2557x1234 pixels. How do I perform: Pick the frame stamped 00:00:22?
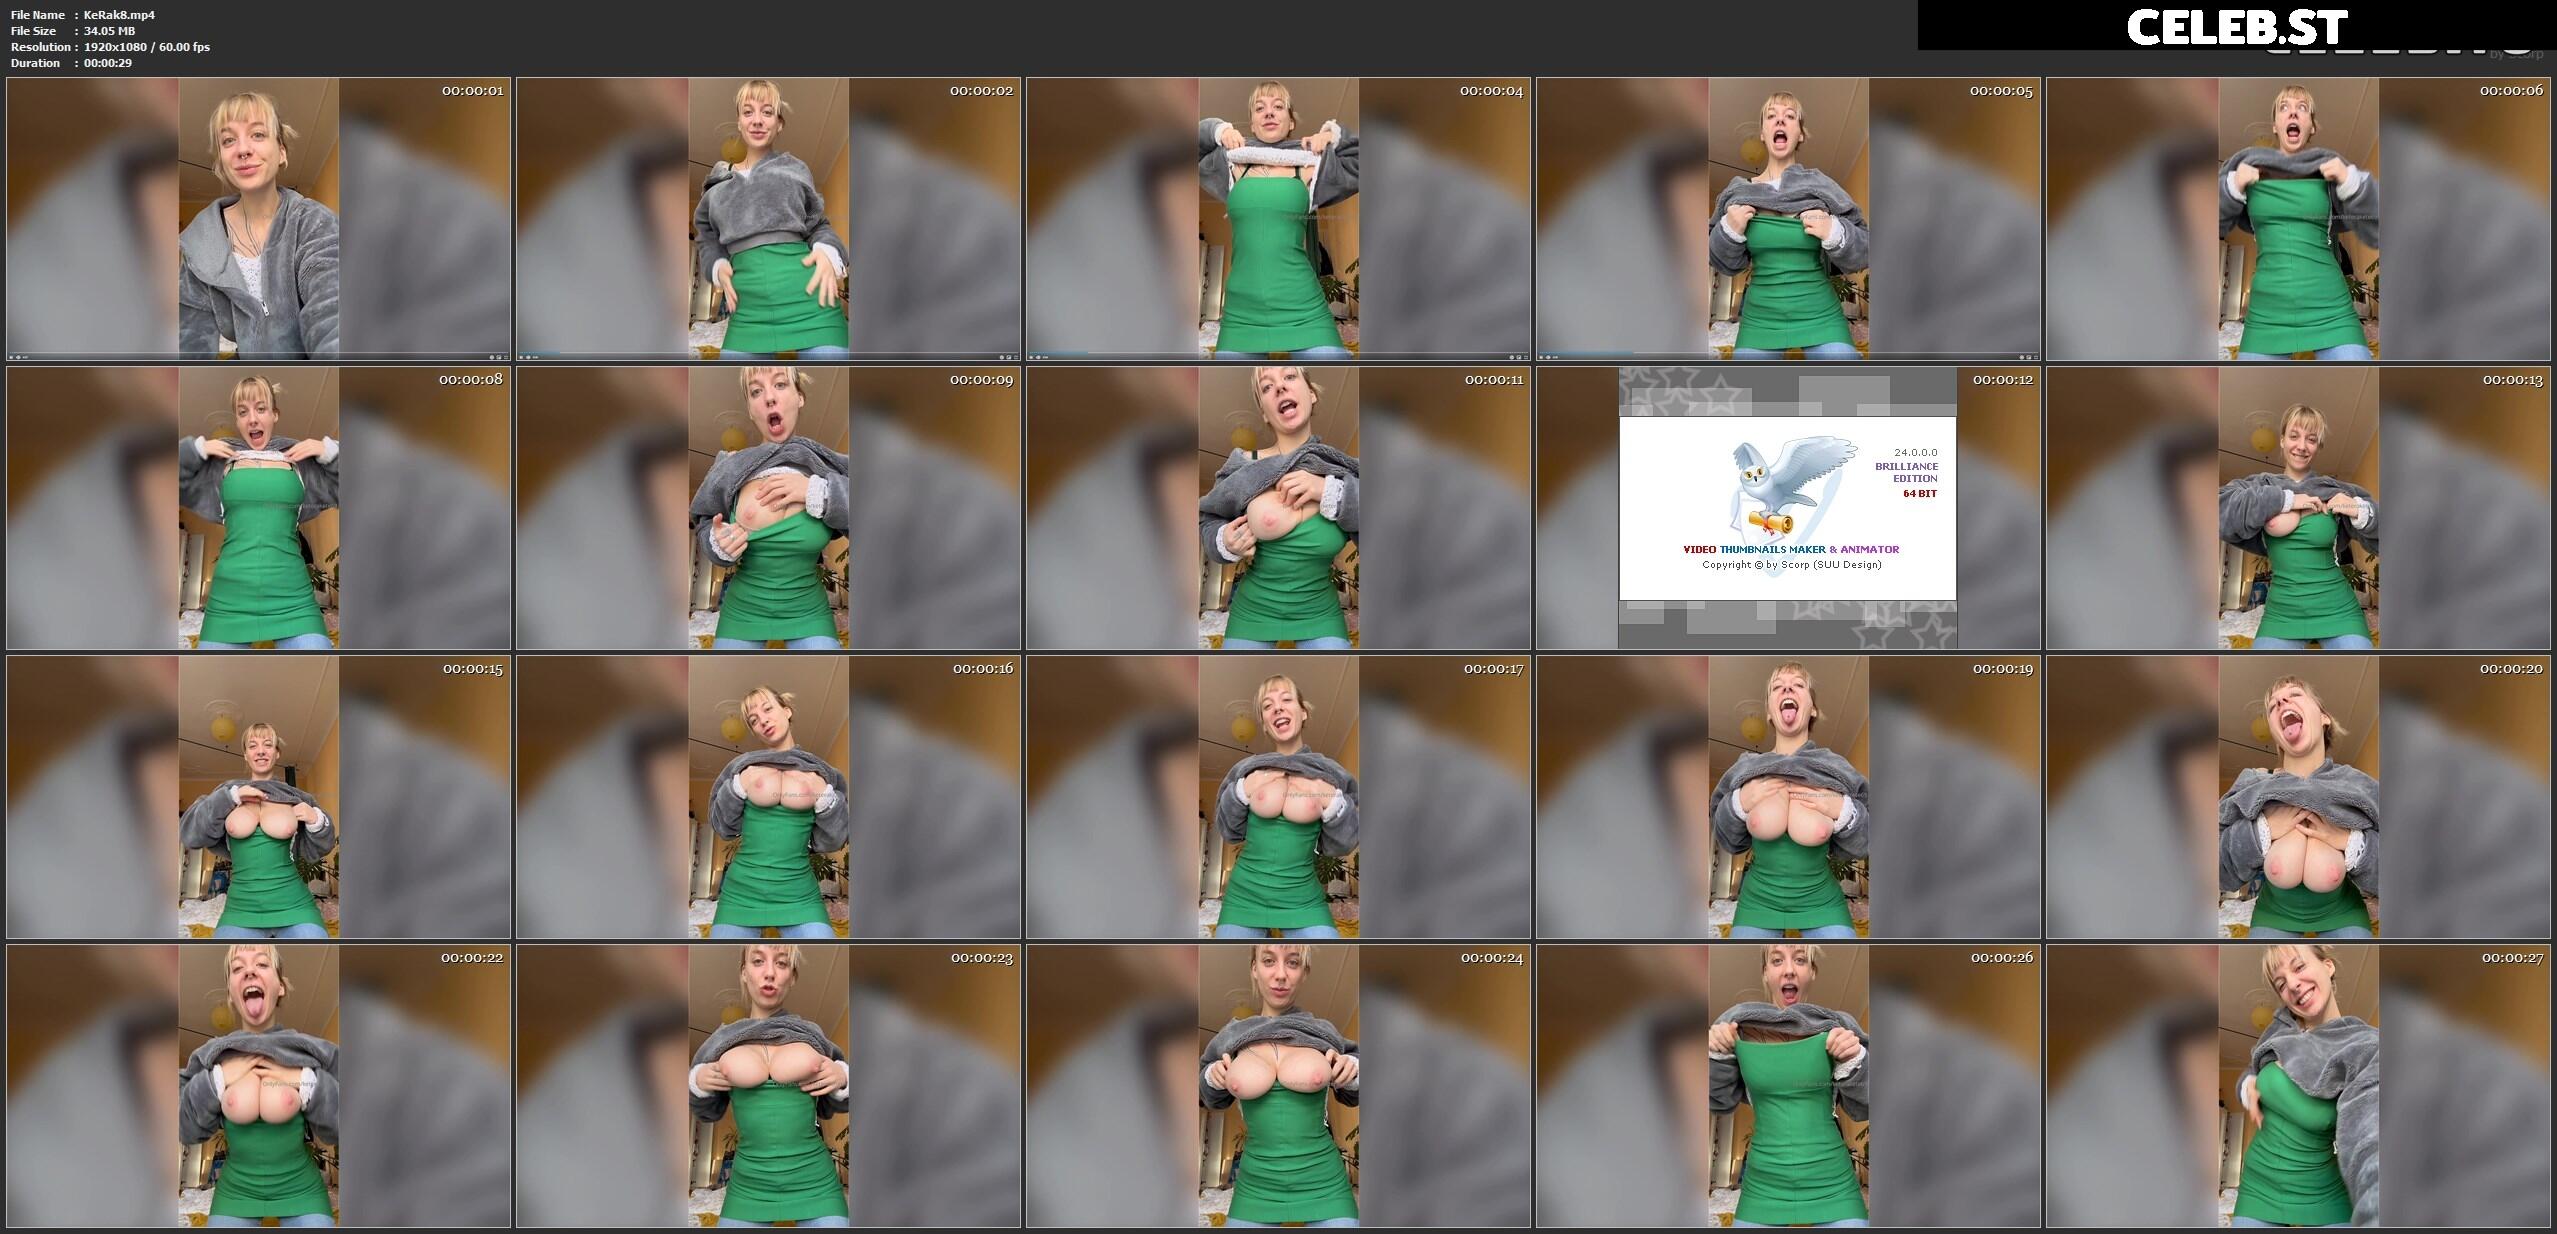pos(258,1086)
